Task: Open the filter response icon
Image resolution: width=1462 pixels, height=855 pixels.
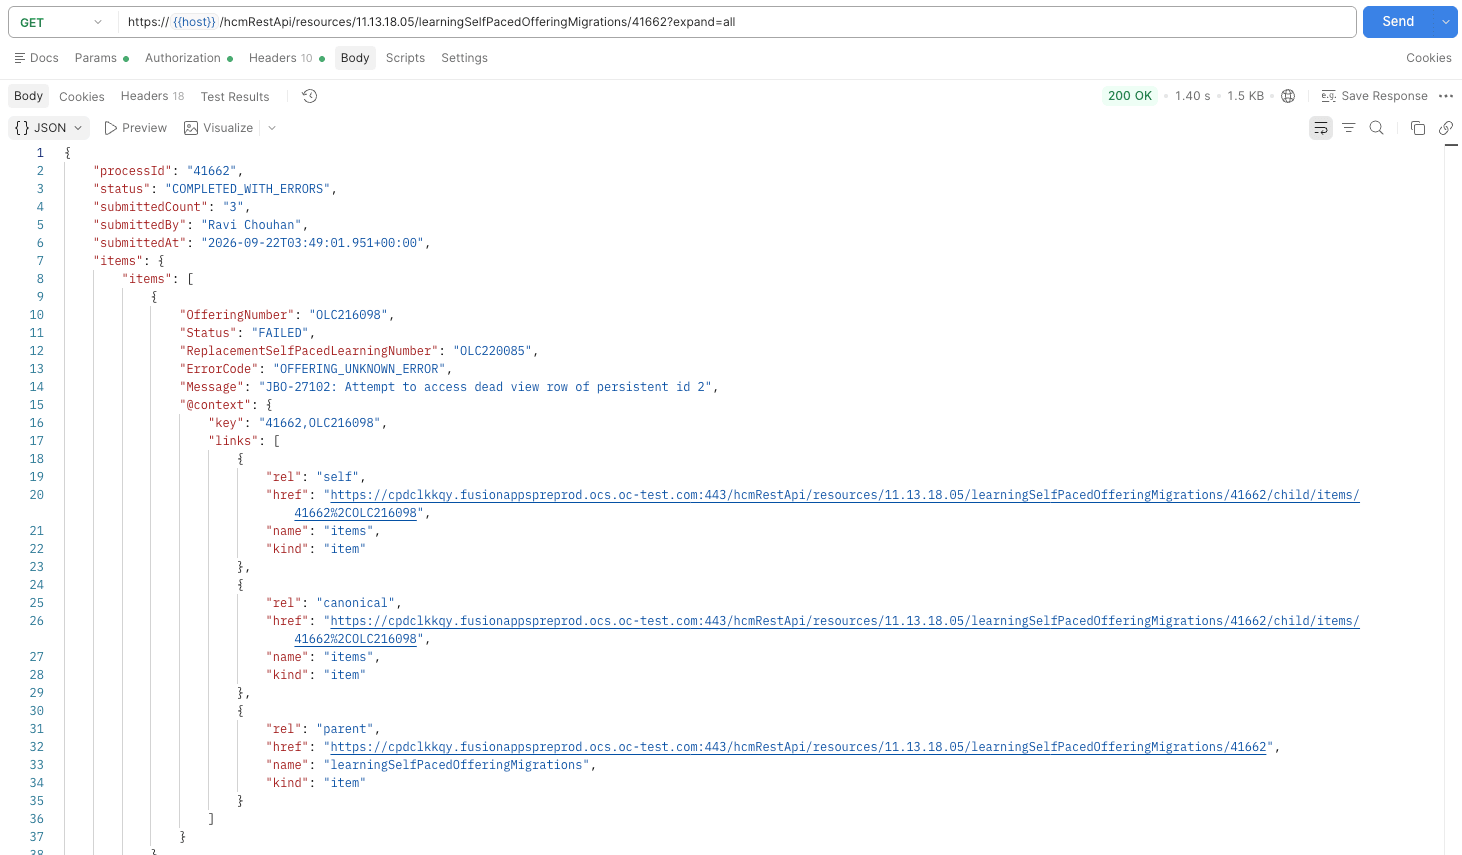Action: [x=1349, y=128]
